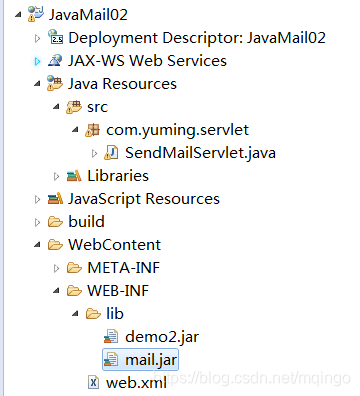Select the META-INF label
This screenshot has width=360, height=396.
pyautogui.click(x=123, y=268)
